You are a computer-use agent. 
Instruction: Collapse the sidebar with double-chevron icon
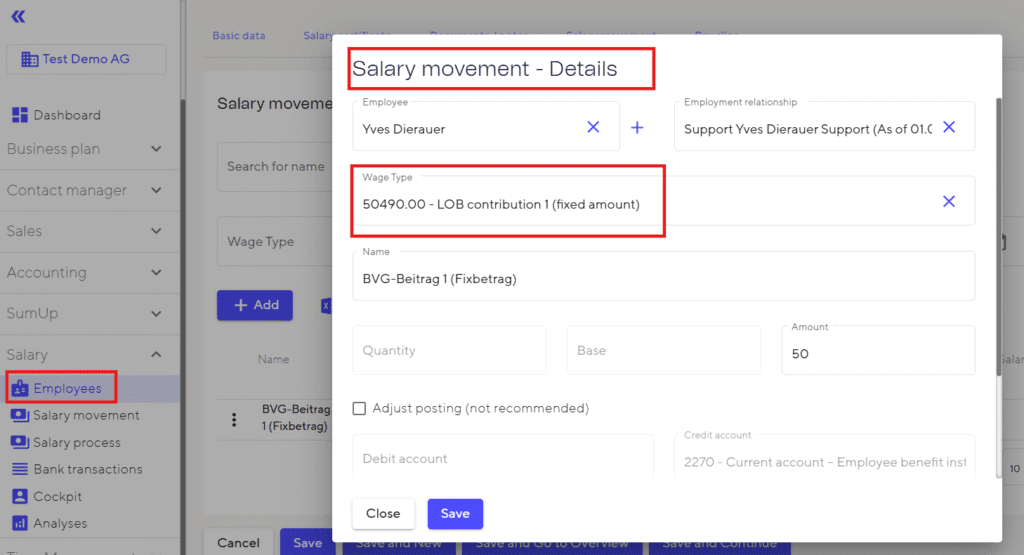click(18, 16)
